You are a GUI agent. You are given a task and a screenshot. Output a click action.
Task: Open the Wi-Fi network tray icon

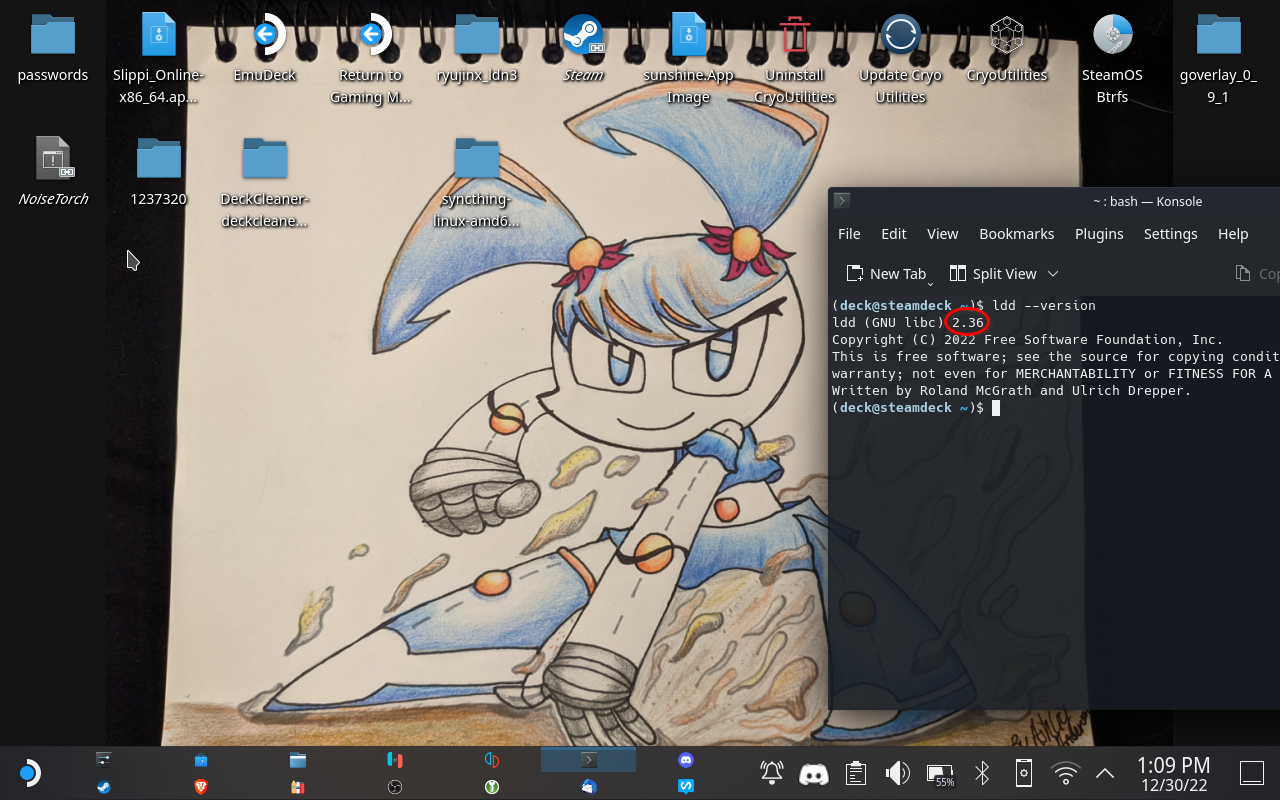tap(1066, 773)
